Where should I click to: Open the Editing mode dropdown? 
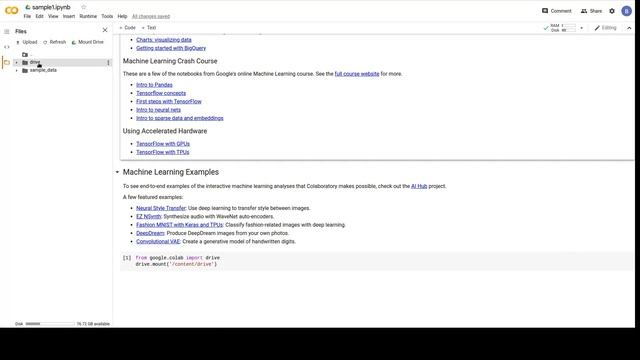click(605, 28)
